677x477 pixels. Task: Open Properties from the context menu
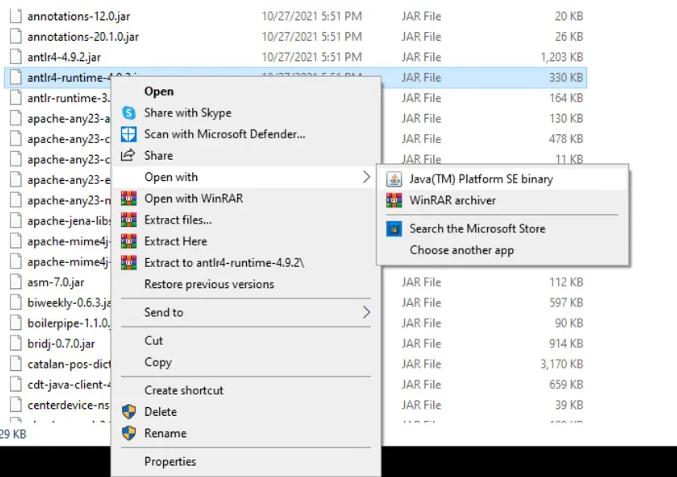pyautogui.click(x=246, y=461)
